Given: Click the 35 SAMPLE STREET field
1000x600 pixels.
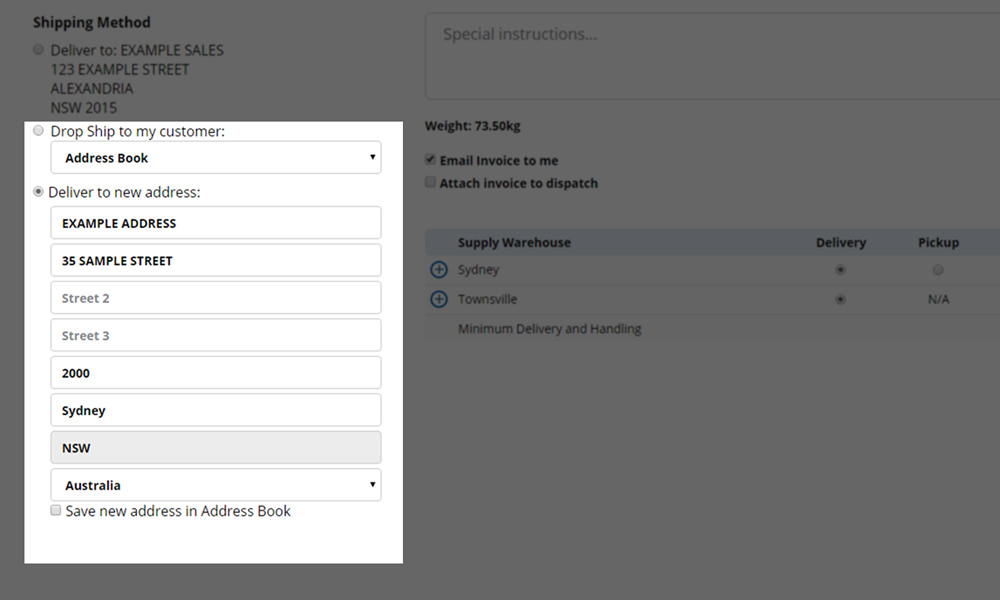Looking at the screenshot, I should tap(216, 261).
